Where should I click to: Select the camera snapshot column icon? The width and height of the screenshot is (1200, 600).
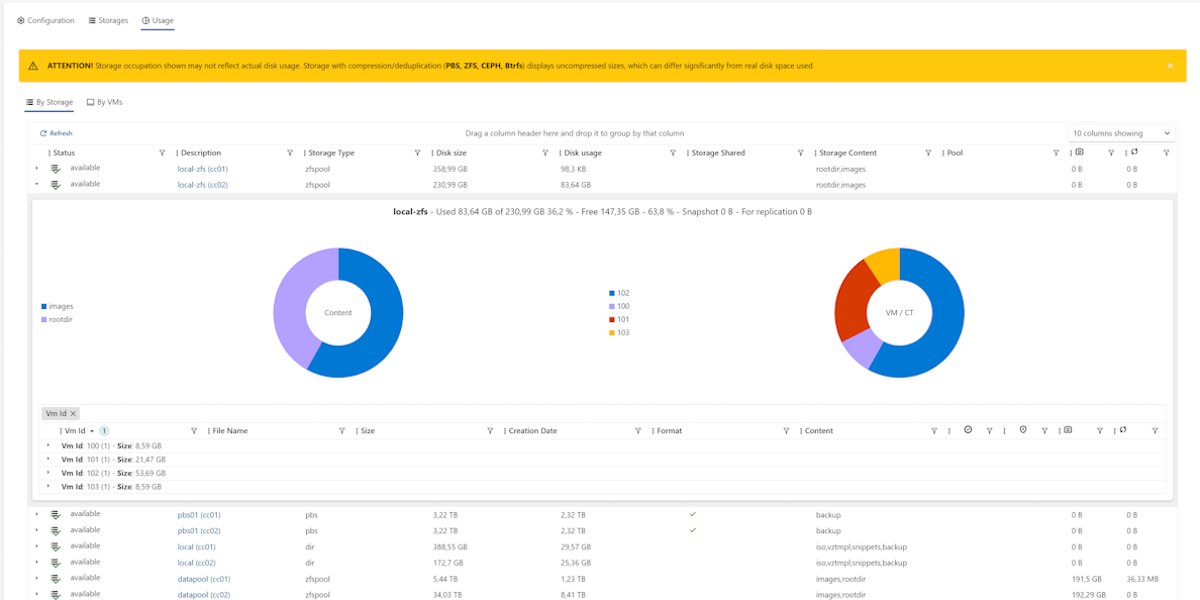[x=1078, y=153]
